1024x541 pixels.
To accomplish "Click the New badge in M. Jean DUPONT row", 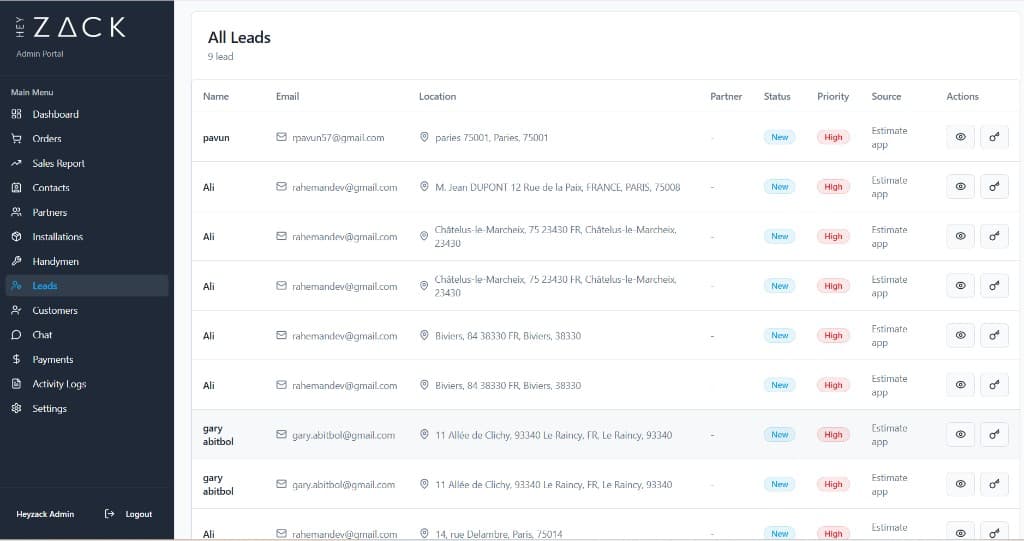I will coord(779,187).
